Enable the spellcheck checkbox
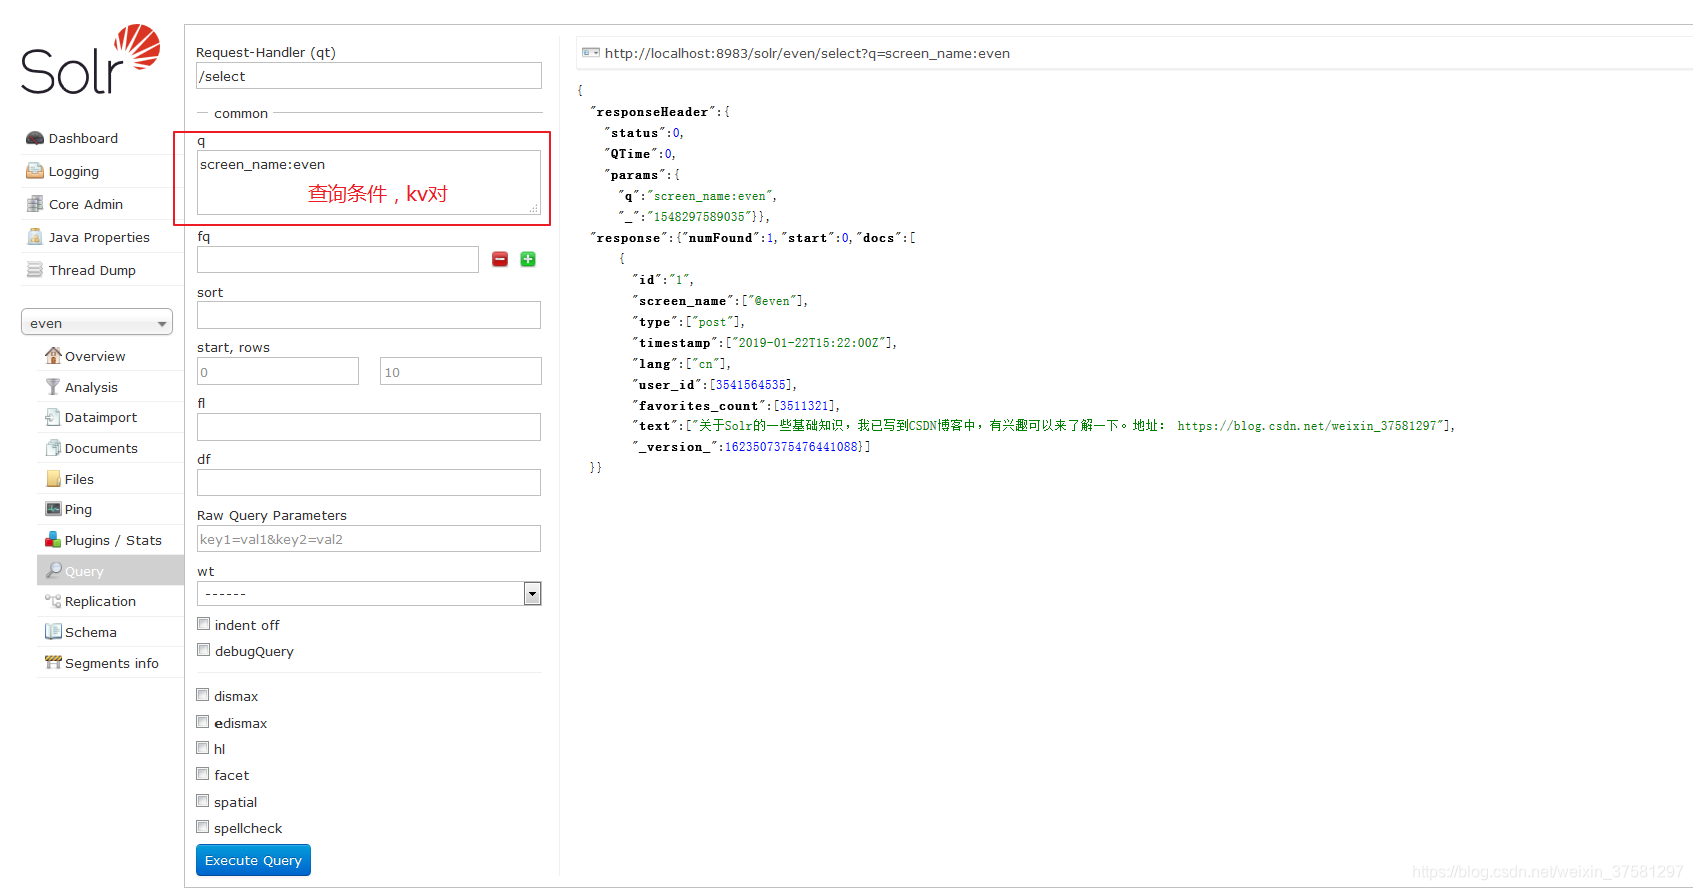This screenshot has height=890, width=1693. pos(203,827)
